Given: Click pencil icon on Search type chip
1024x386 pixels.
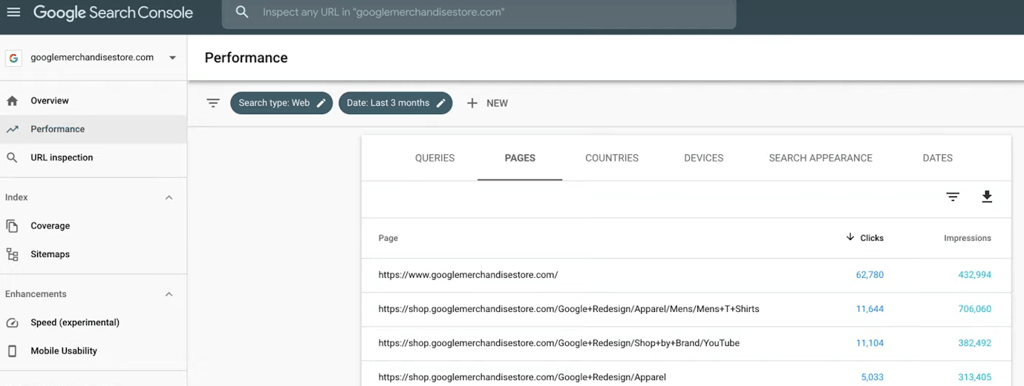Looking at the screenshot, I should (x=321, y=103).
